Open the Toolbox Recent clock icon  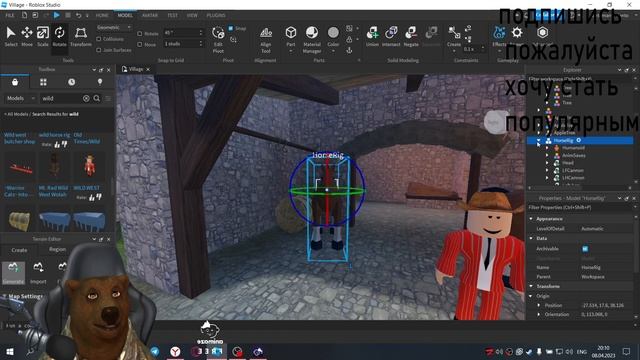coord(71,82)
